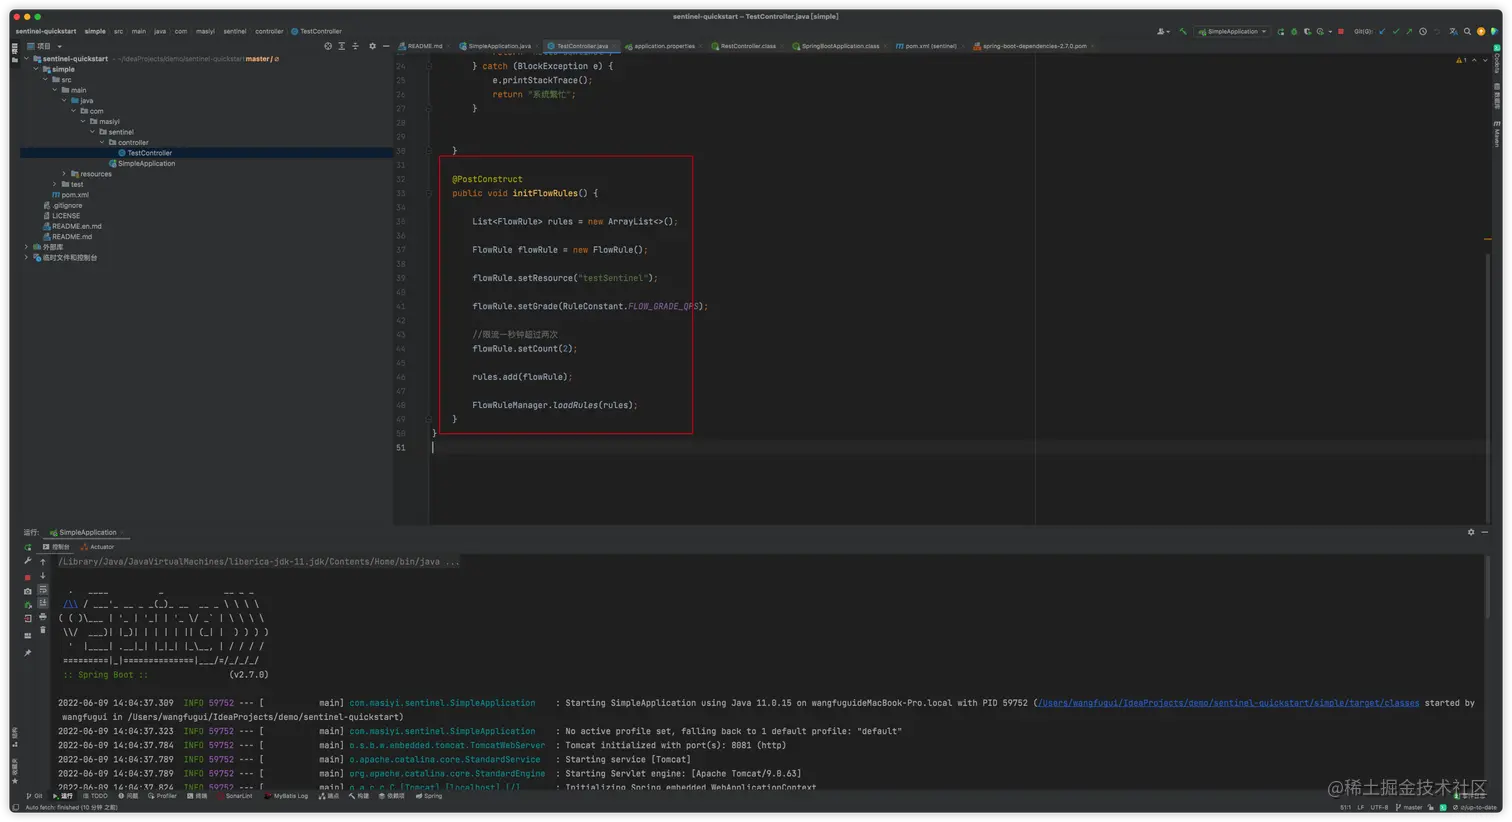
Task: Open Search Everywhere magnifier icon
Action: click(1467, 31)
